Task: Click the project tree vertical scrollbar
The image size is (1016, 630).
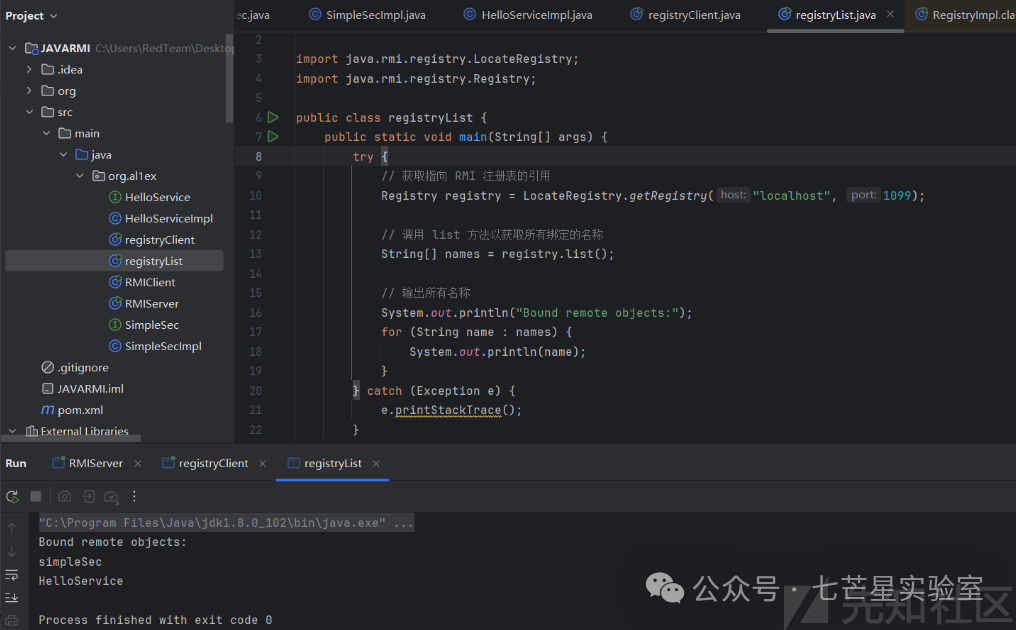Action: click(x=229, y=78)
